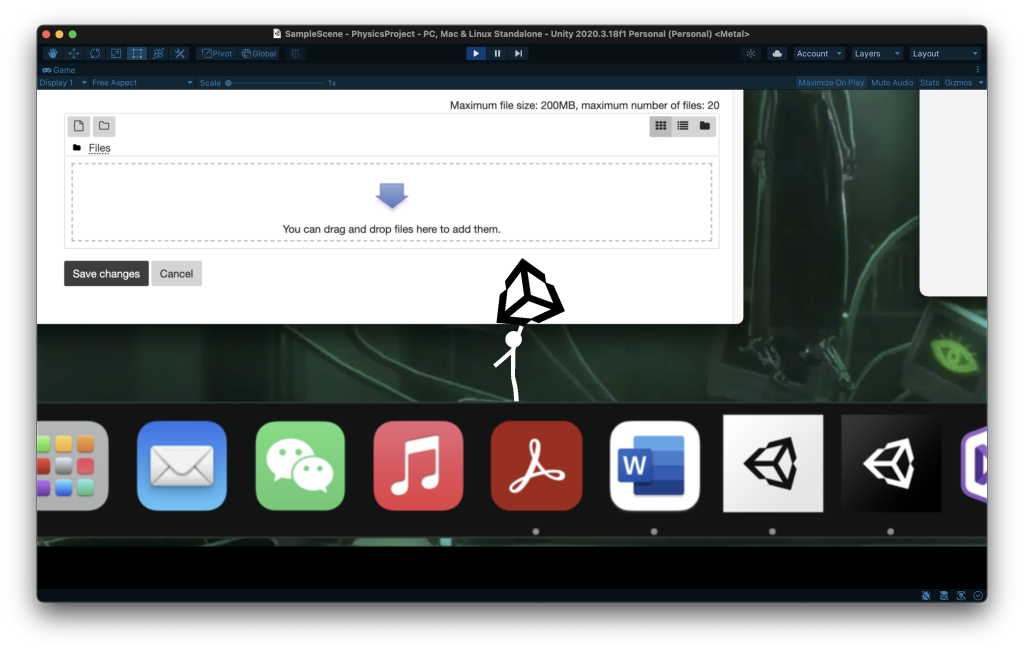Click the Step frame button

click(x=518, y=54)
